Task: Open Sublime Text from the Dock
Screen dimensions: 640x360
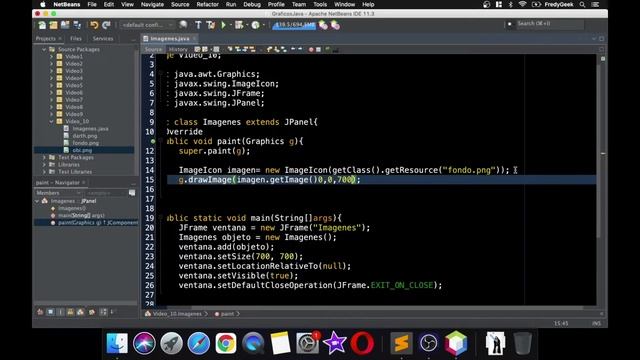Action: click(x=401, y=343)
